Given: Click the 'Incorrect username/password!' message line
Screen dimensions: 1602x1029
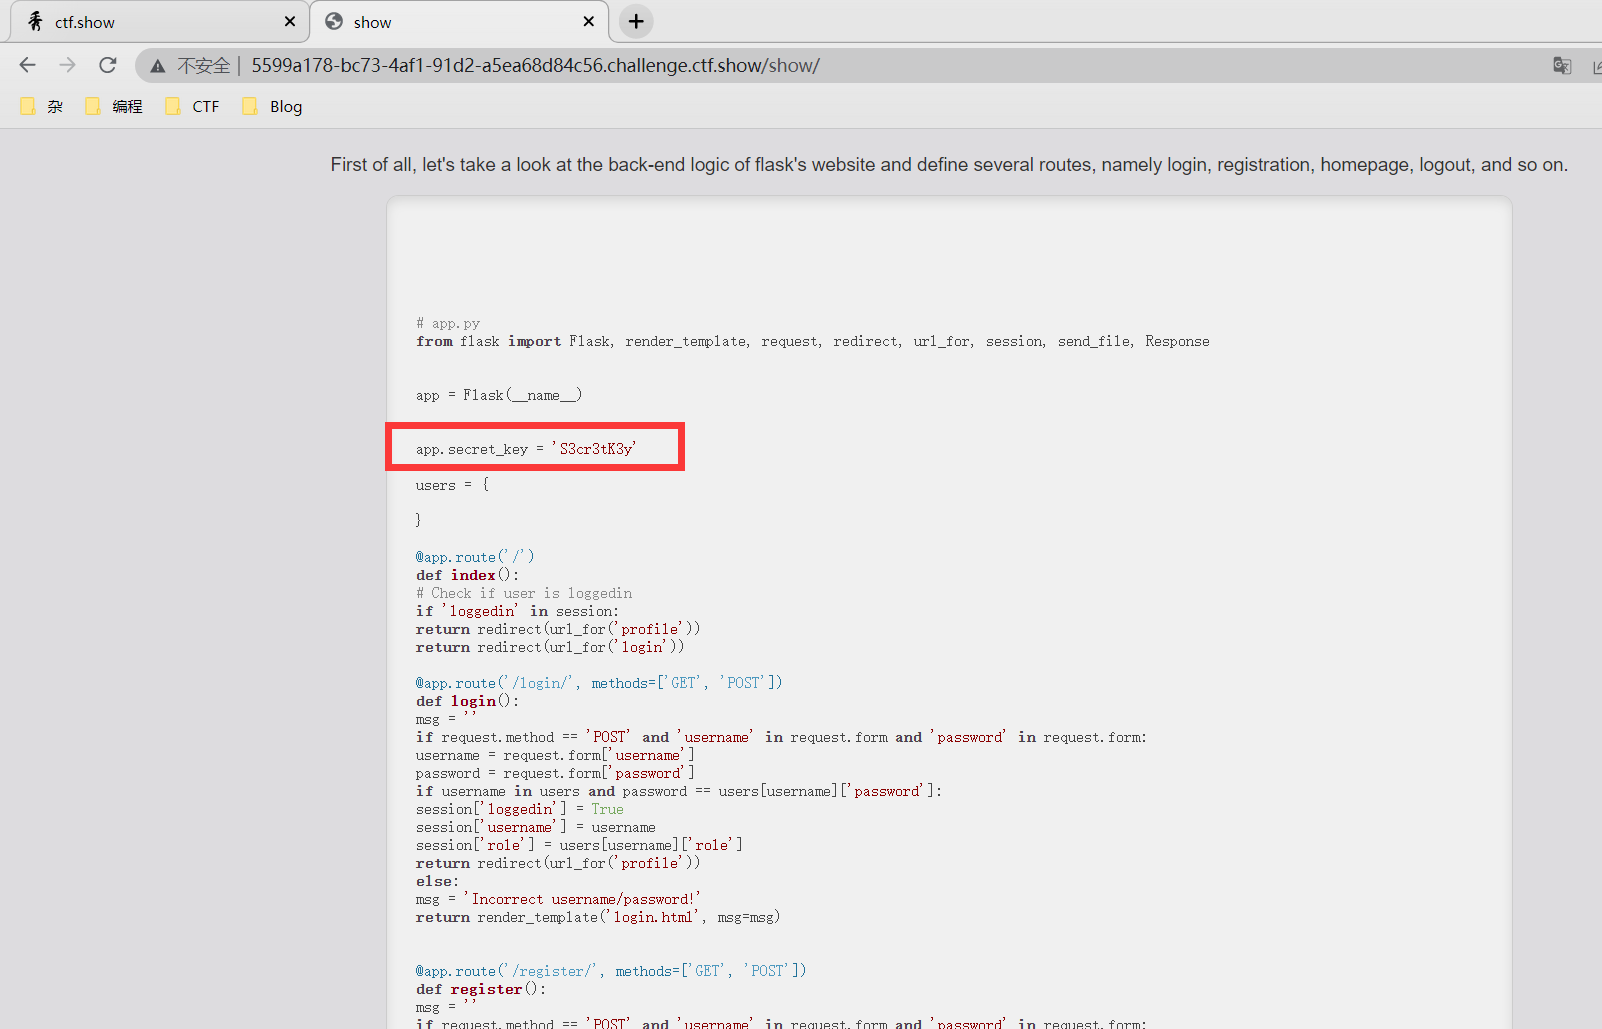Looking at the screenshot, I should 558,900.
